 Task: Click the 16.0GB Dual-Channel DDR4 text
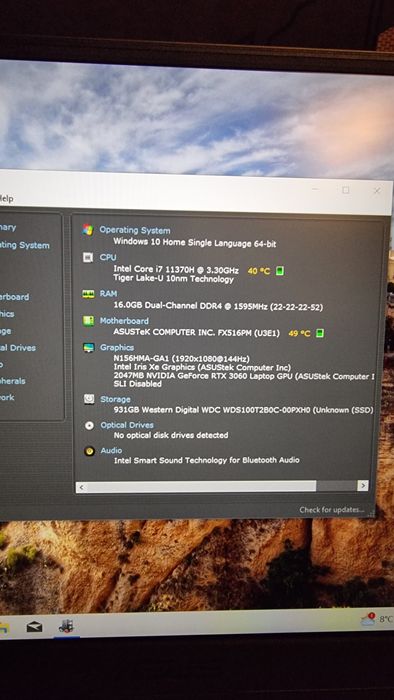(218, 307)
